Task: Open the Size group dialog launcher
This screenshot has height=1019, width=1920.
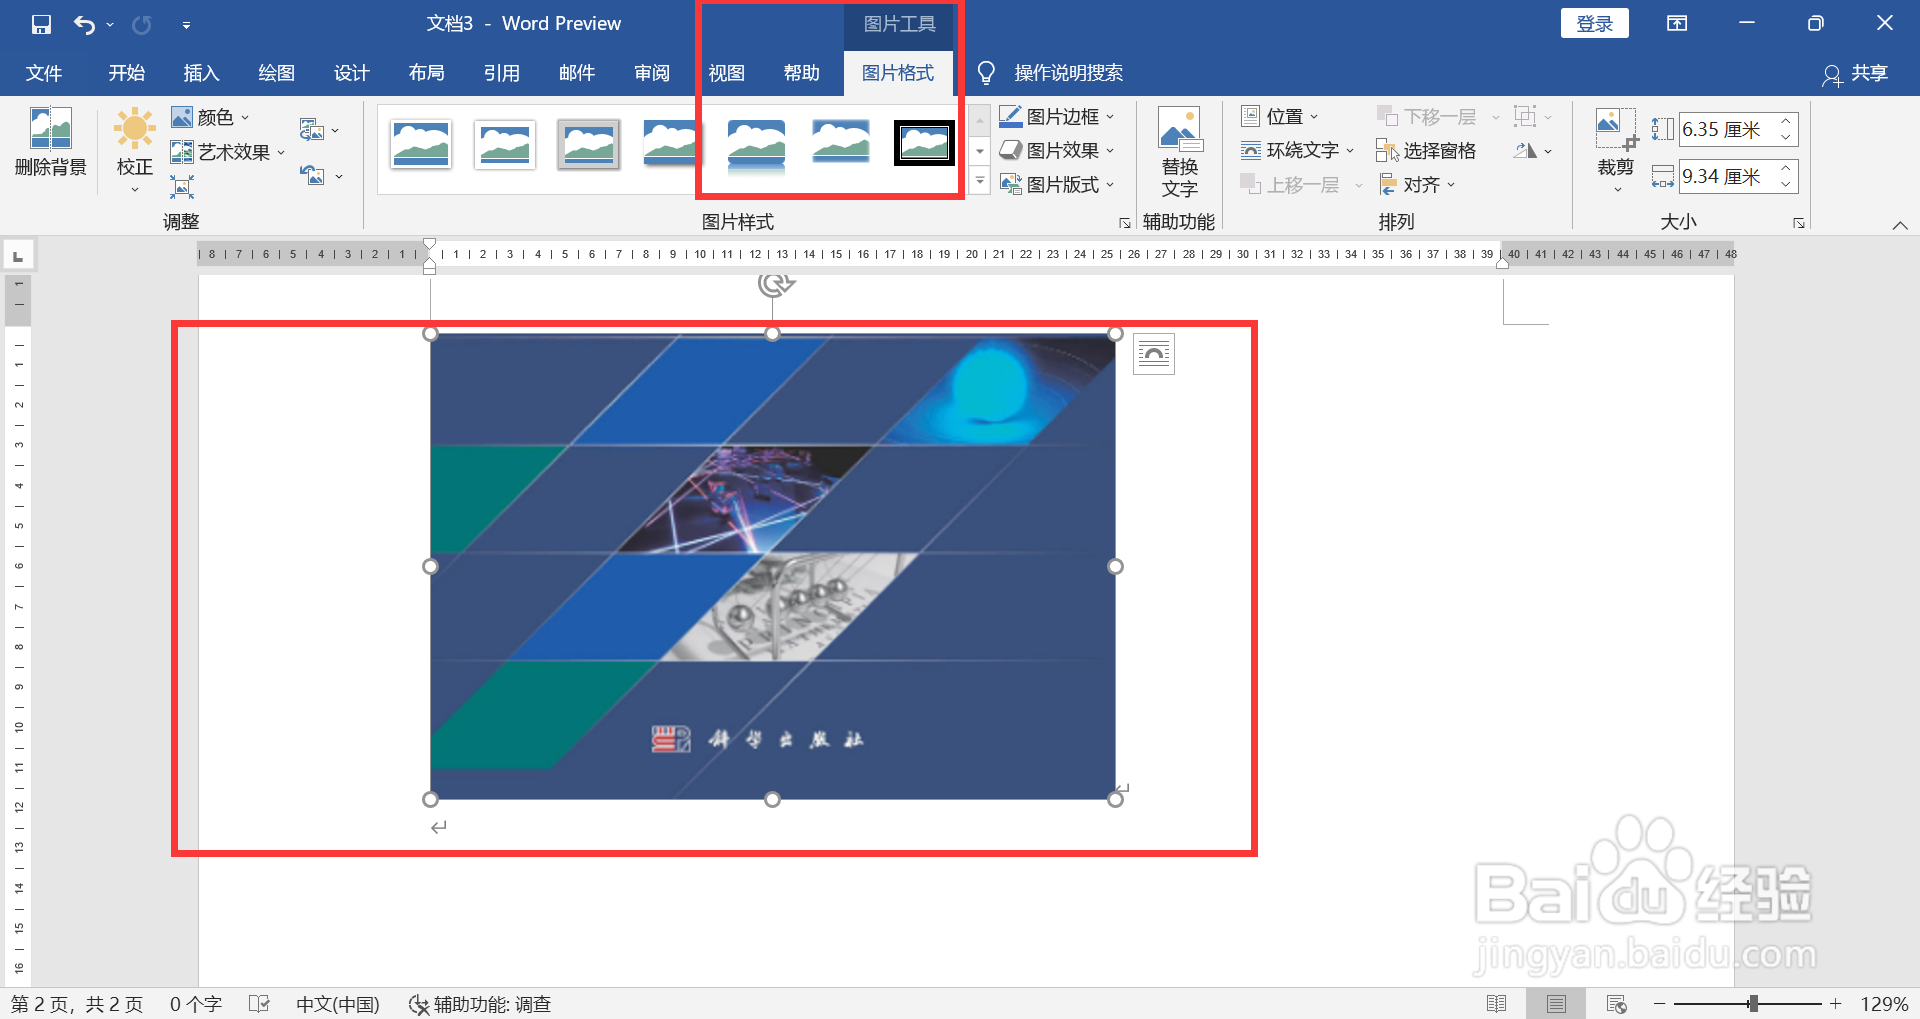Action: tap(1799, 223)
